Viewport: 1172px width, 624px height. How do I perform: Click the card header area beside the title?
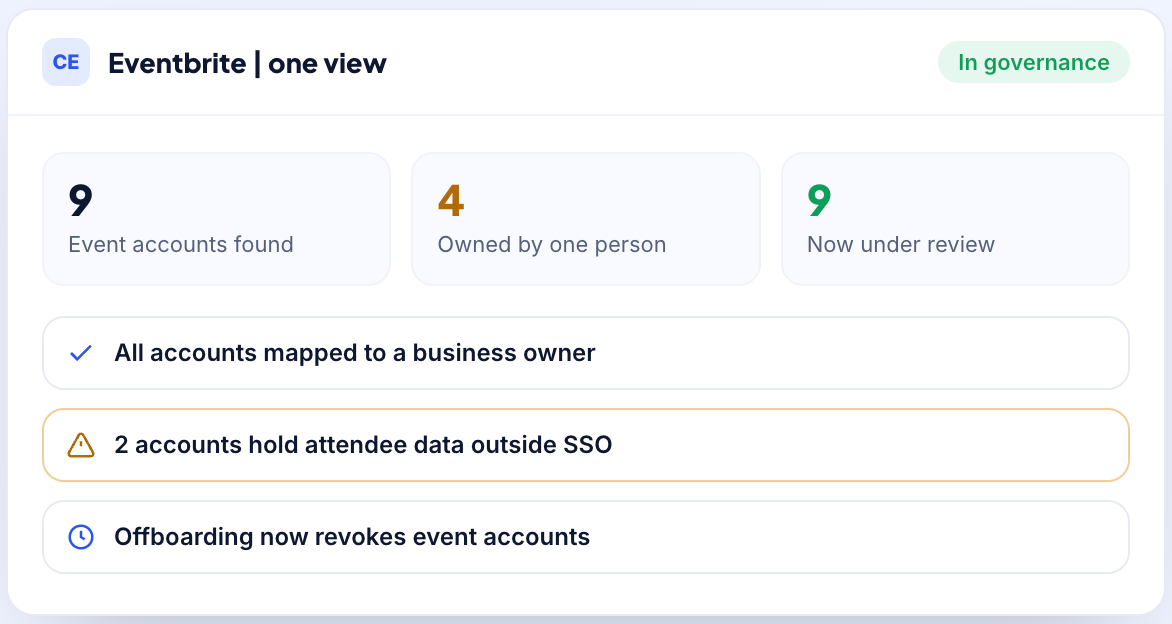pyautogui.click(x=661, y=62)
